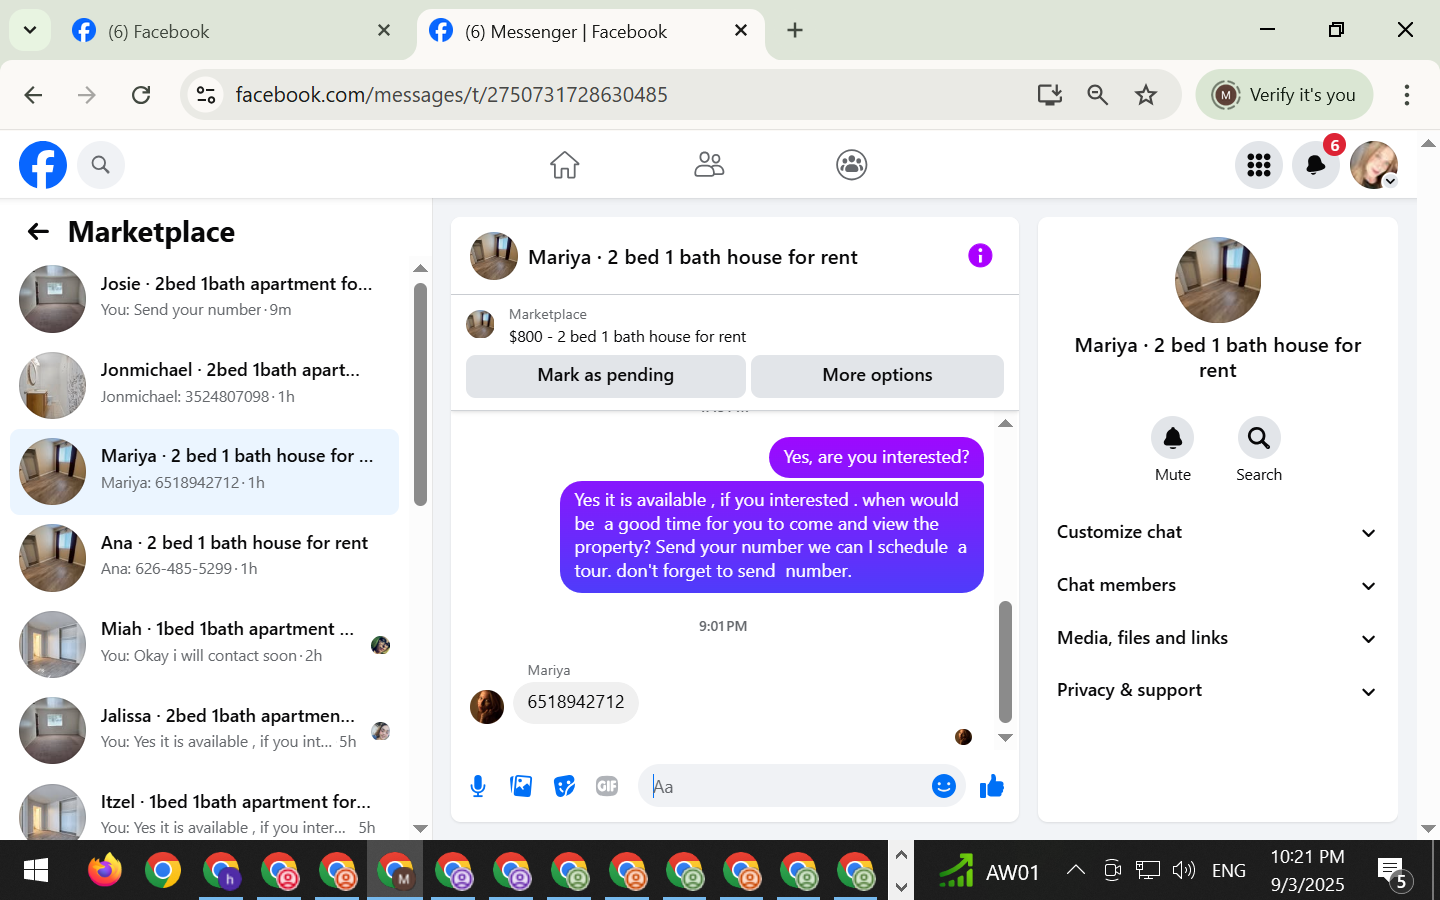Image resolution: width=1440 pixels, height=900 pixels.
Task: Click the Verify it's you button
Action: click(1284, 95)
